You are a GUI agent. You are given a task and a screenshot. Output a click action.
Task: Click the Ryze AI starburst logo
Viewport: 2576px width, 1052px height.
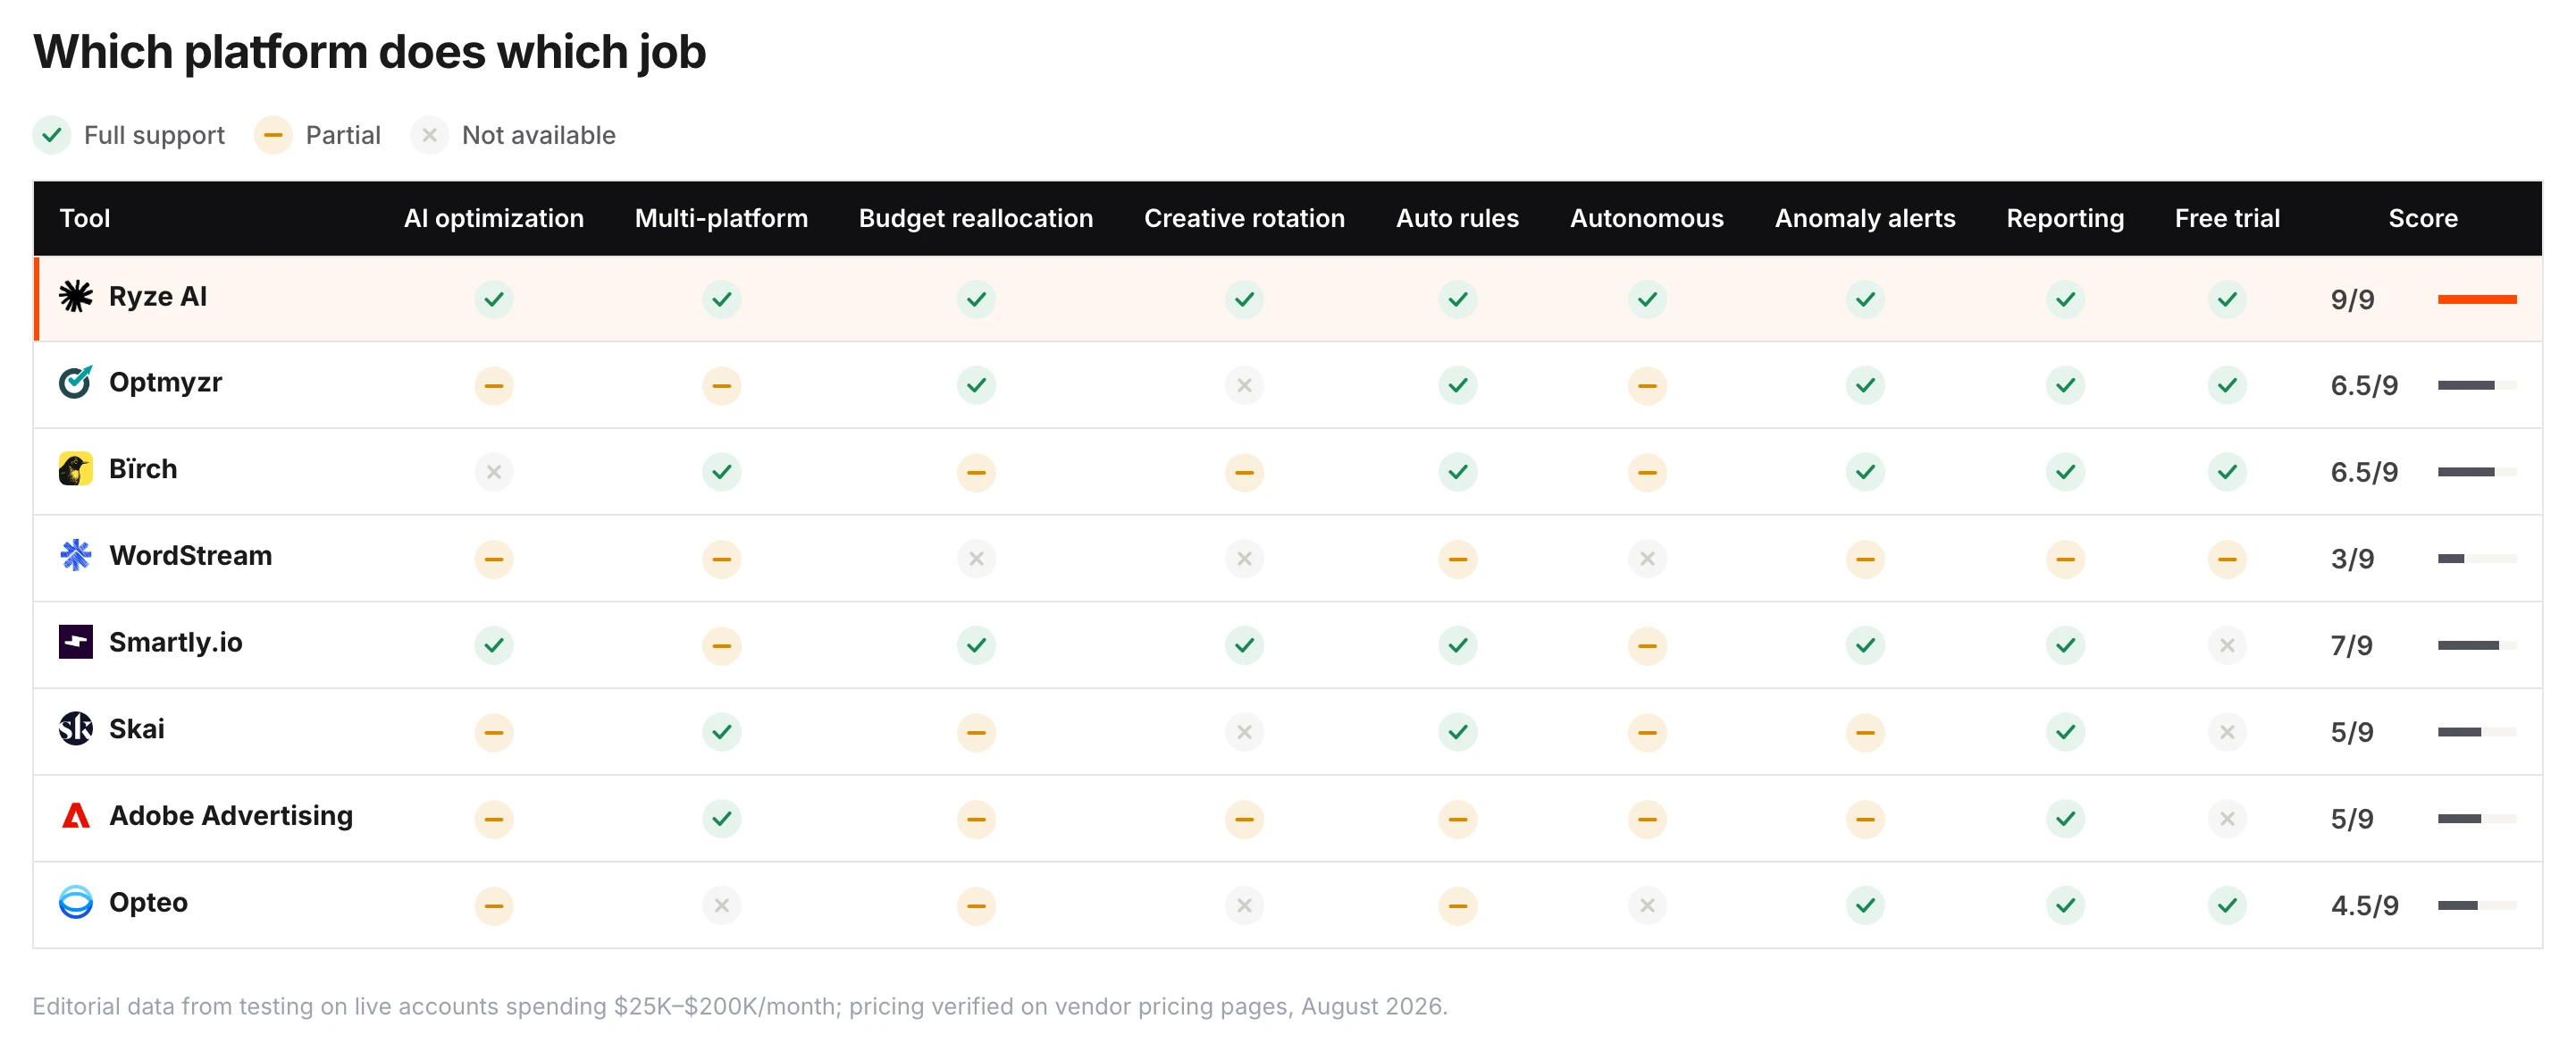point(75,296)
